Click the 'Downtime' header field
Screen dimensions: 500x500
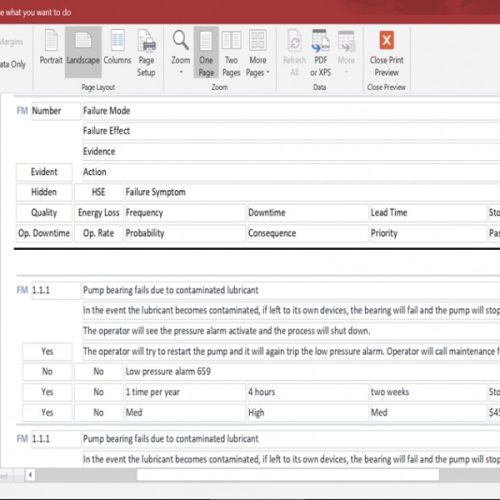(x=307, y=213)
